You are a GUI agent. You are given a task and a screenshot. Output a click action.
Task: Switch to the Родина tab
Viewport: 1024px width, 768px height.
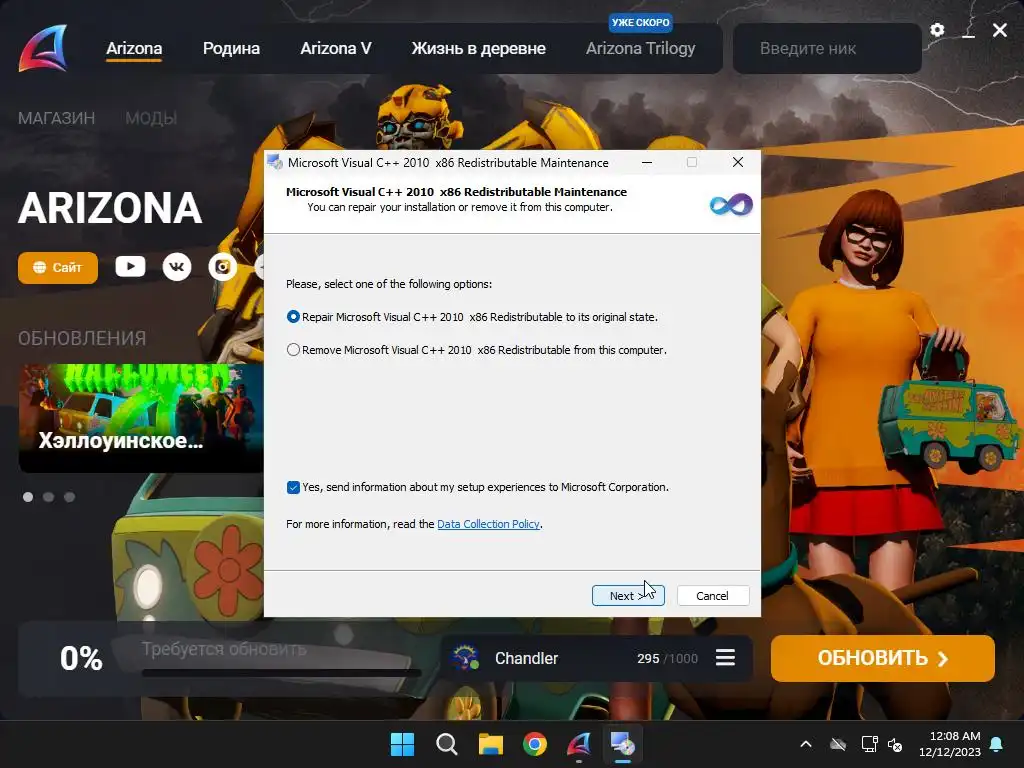coord(231,48)
